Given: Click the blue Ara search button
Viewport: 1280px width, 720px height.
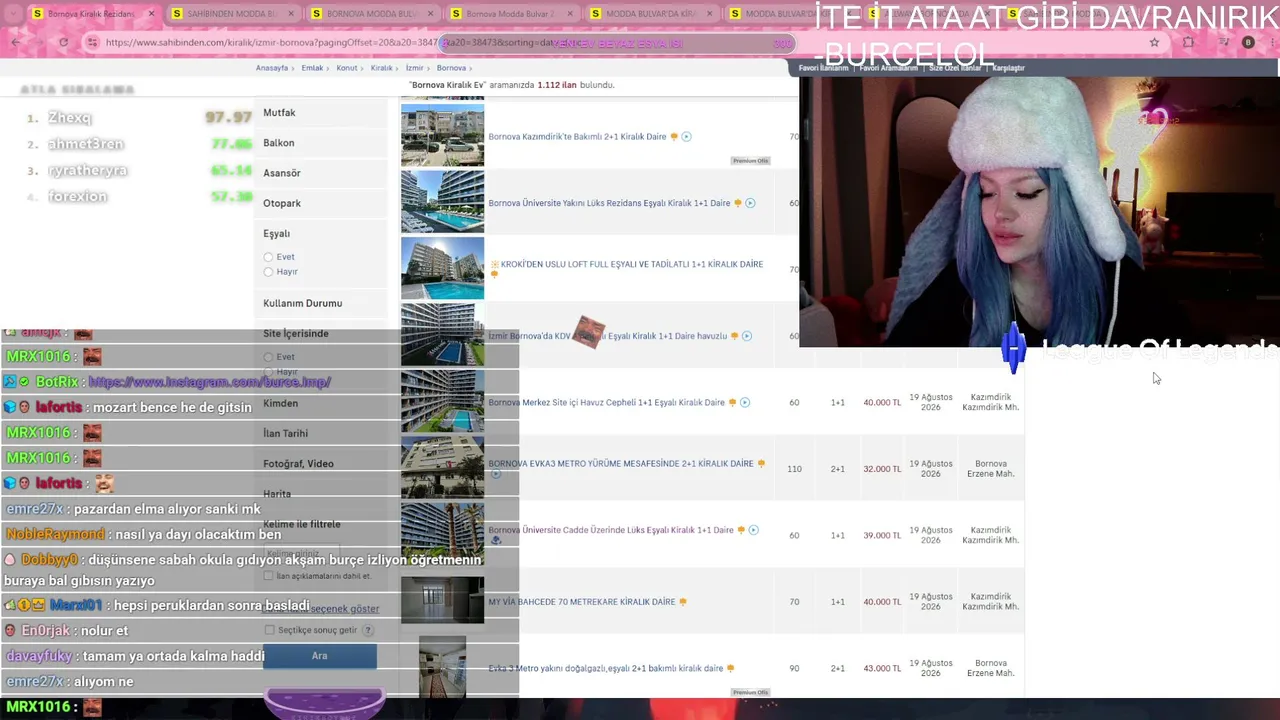Looking at the screenshot, I should pyautogui.click(x=320, y=656).
